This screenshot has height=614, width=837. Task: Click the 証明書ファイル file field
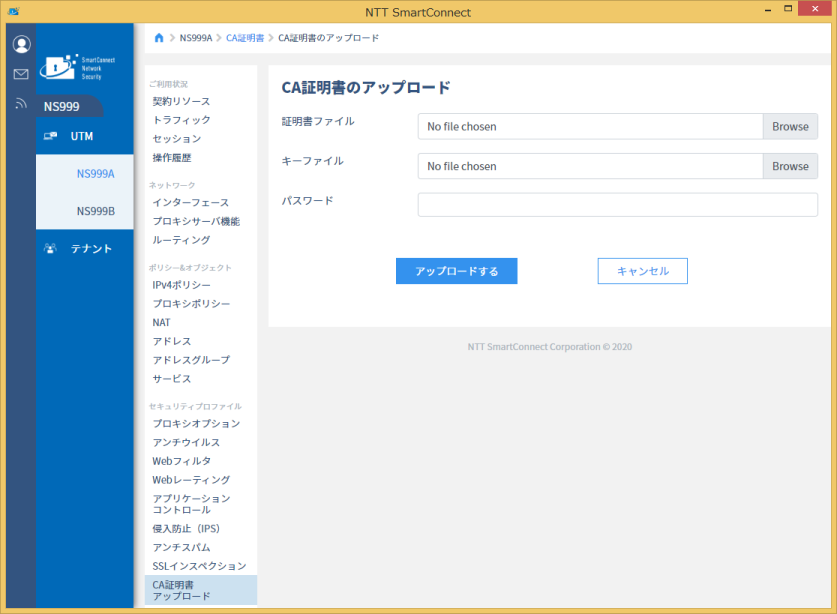(x=590, y=127)
